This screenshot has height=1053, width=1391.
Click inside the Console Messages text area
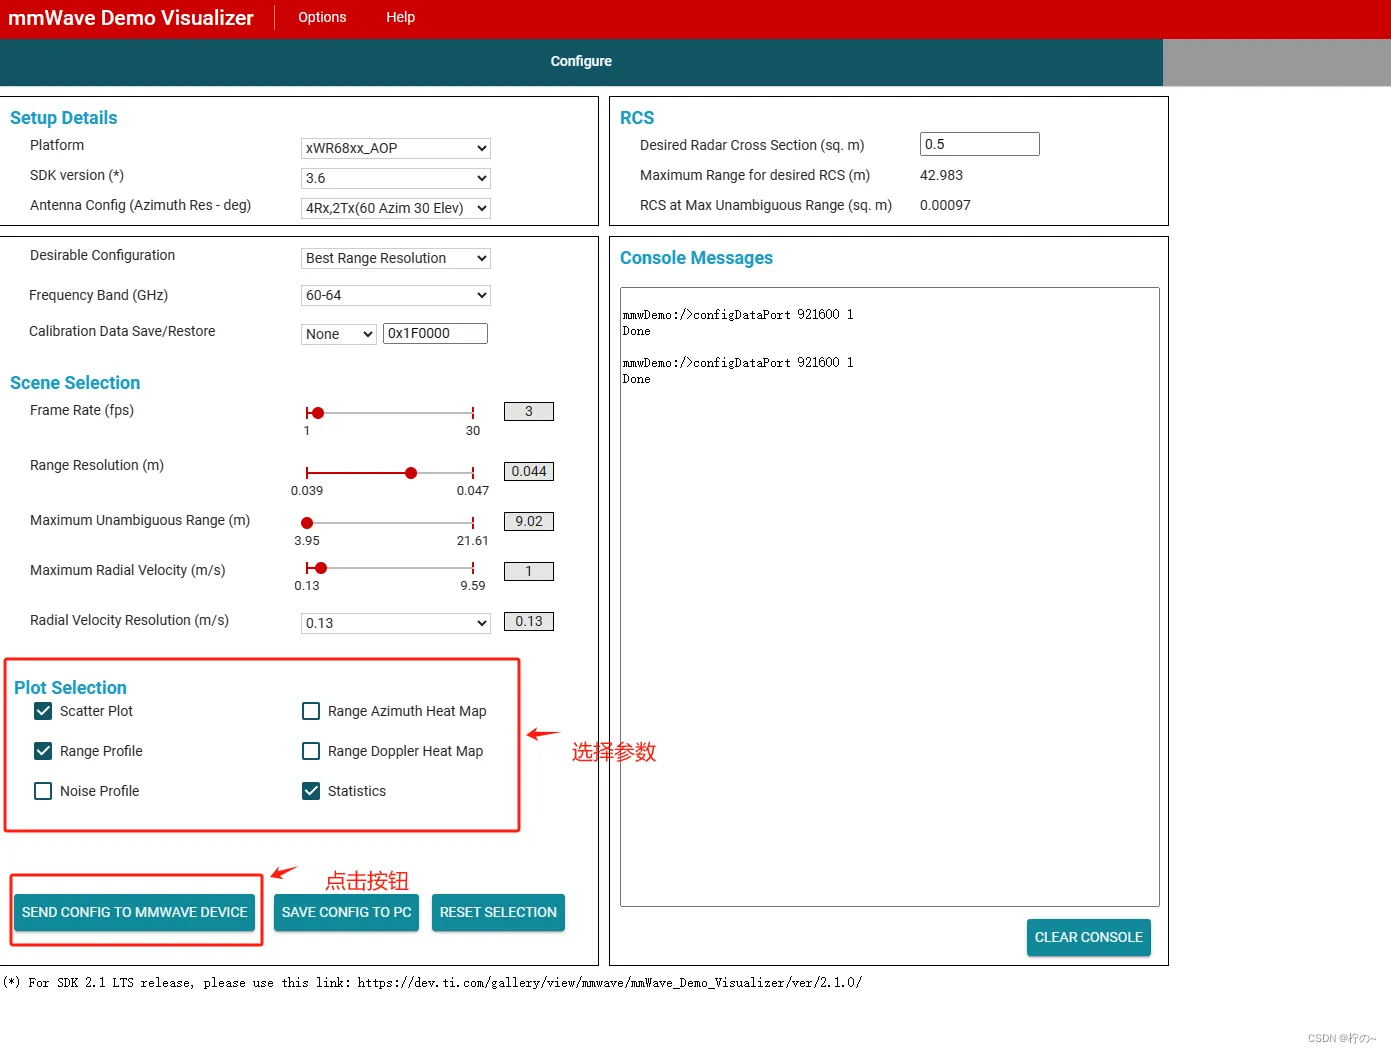click(889, 597)
